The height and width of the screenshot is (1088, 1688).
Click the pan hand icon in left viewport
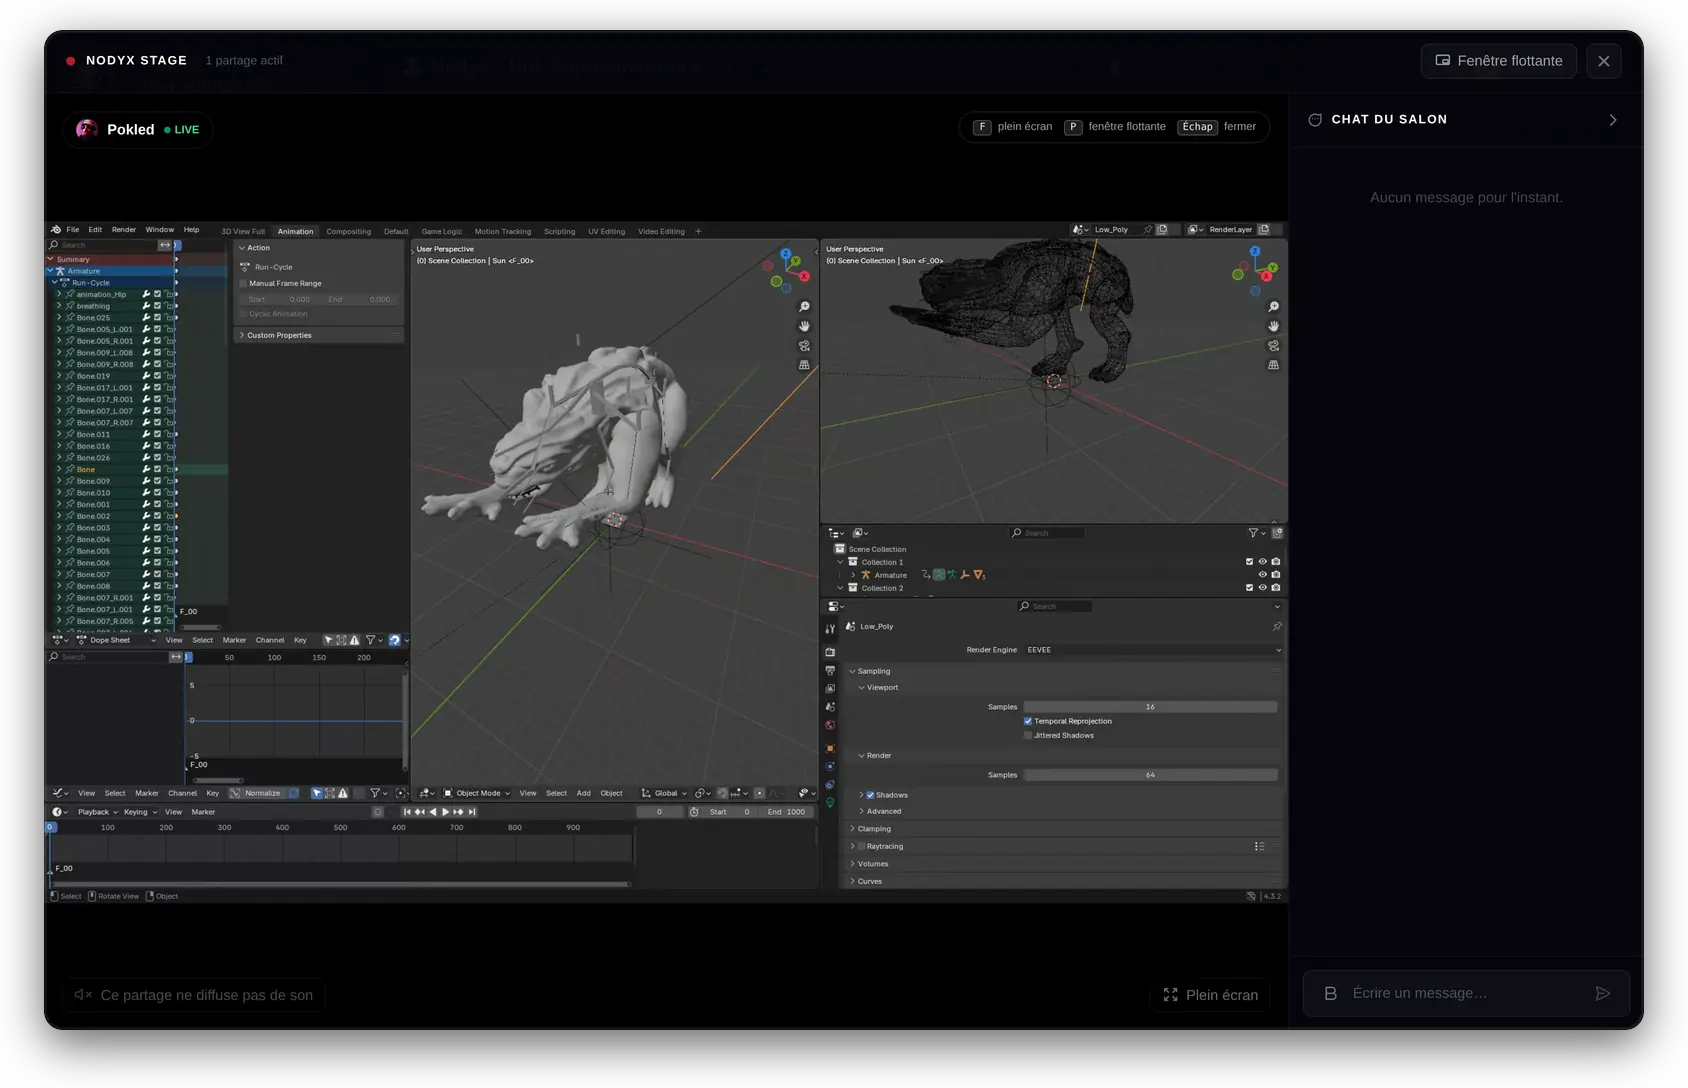tap(804, 327)
